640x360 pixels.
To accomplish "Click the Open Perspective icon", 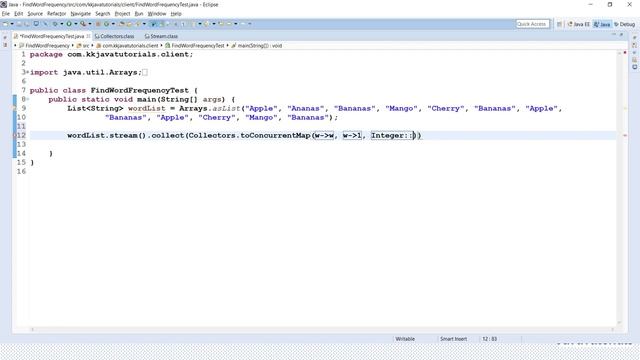I will [x=560, y=24].
